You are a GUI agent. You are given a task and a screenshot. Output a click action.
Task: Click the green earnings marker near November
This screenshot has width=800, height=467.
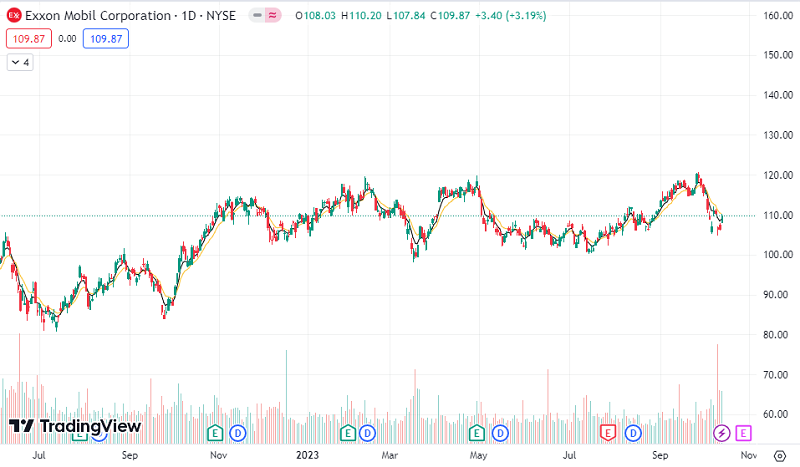[214, 432]
